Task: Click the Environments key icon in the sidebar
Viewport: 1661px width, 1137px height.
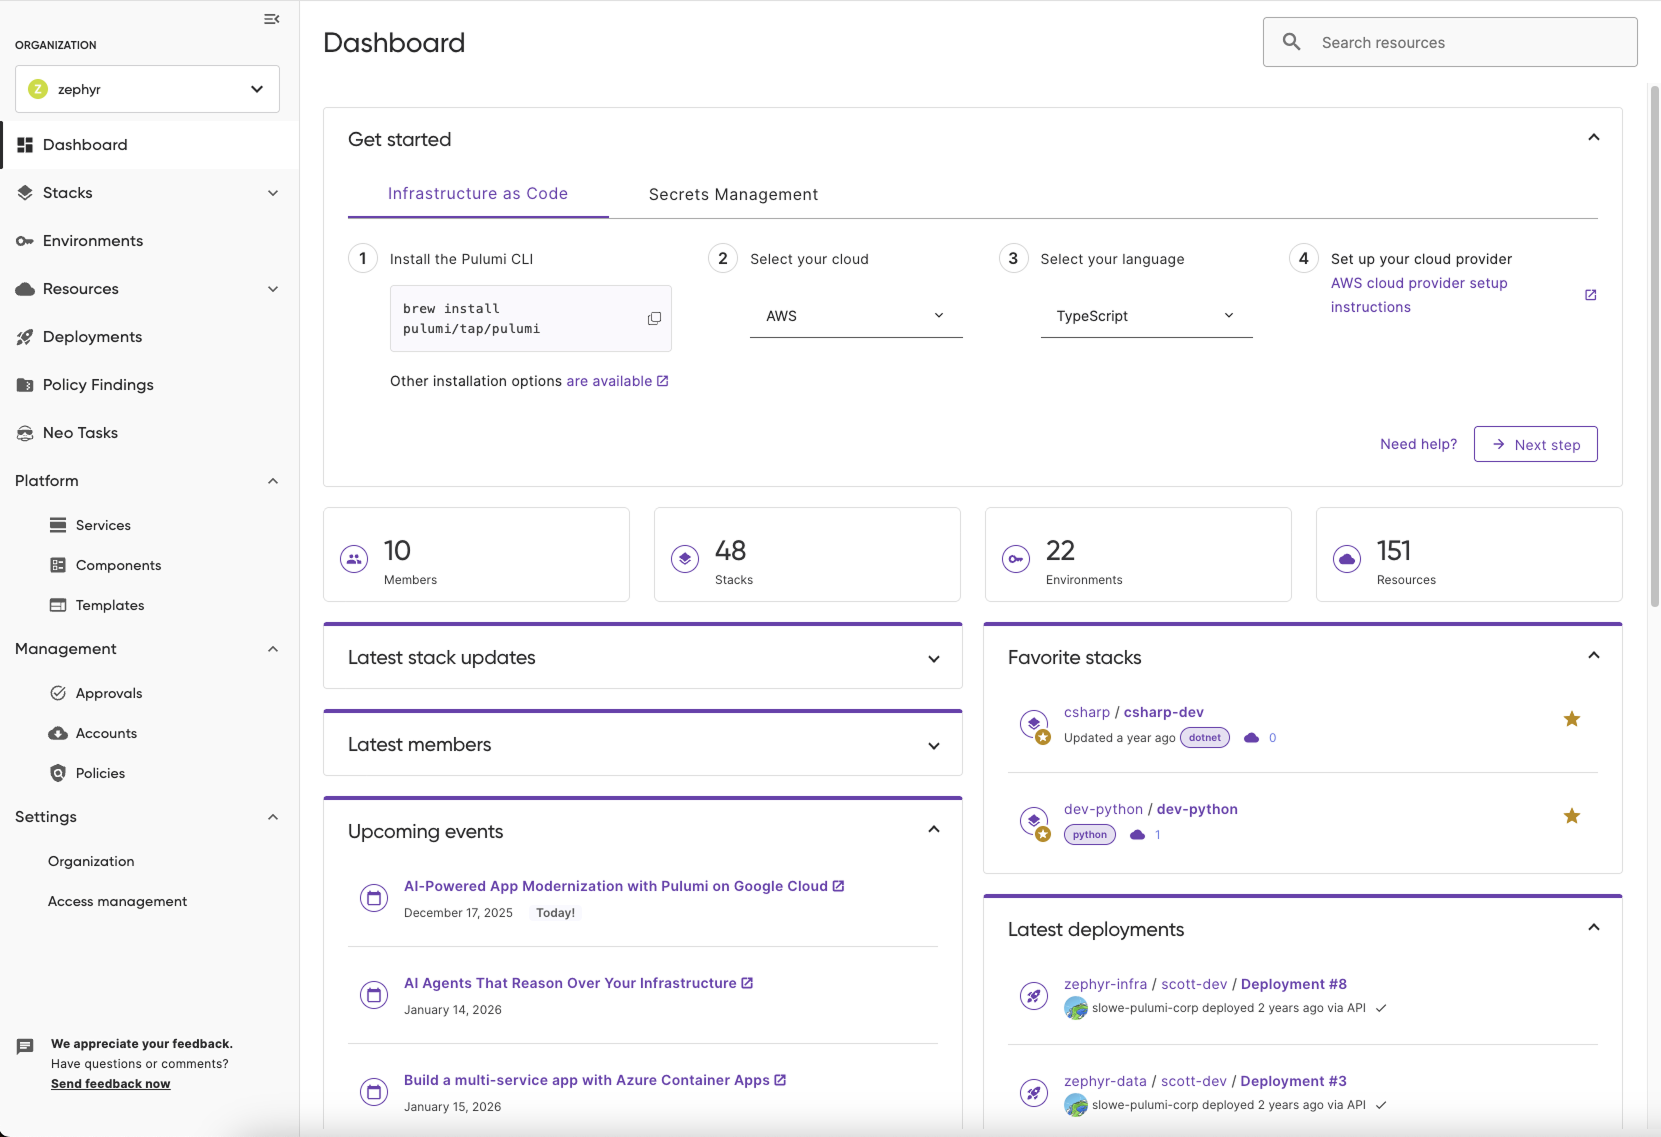Action: tap(25, 241)
